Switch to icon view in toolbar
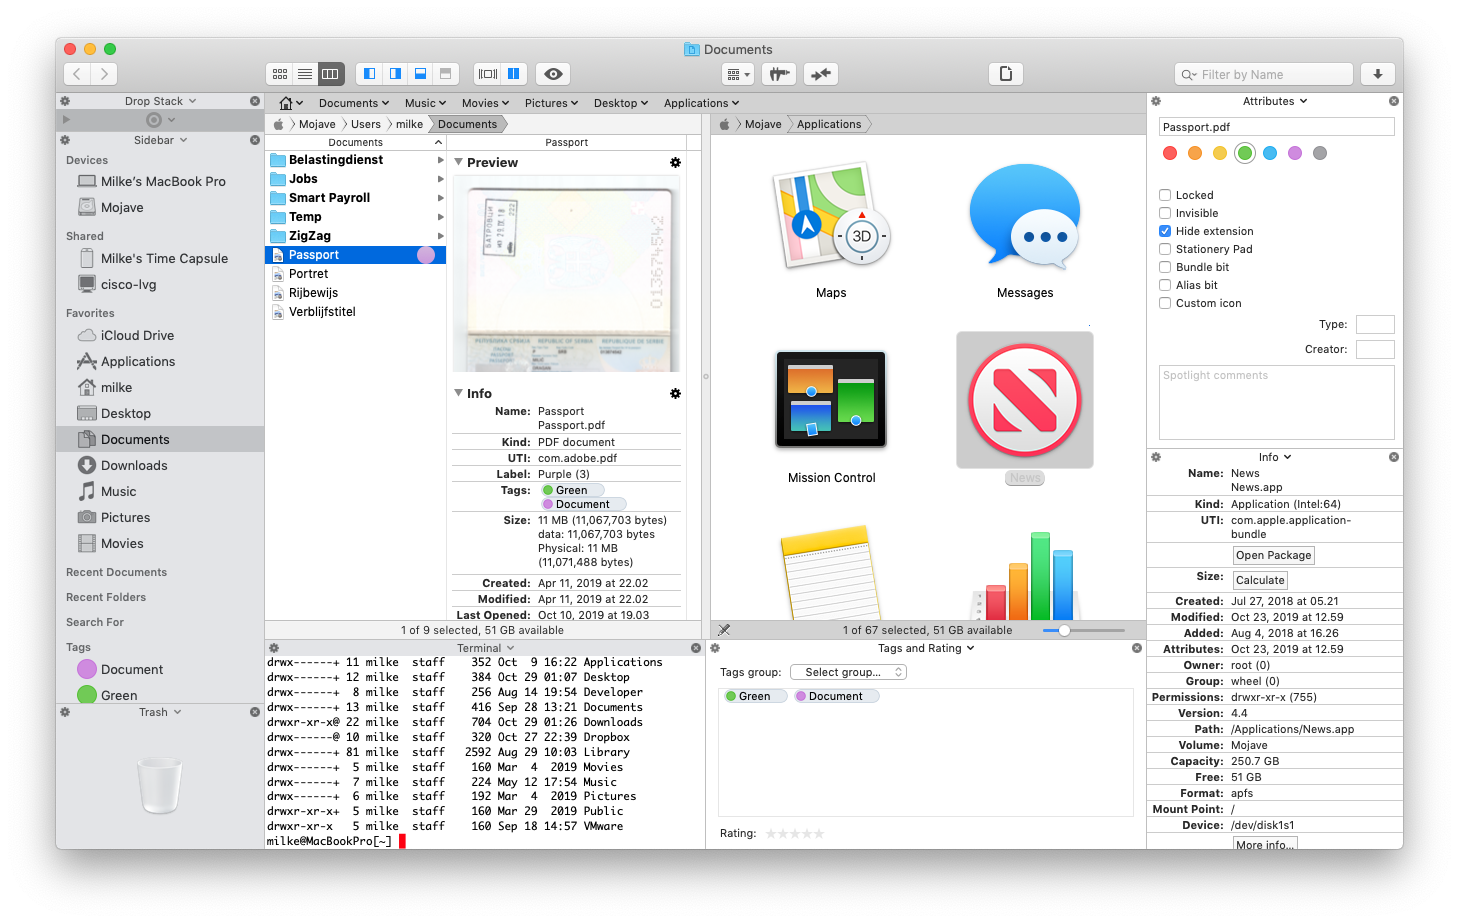The width and height of the screenshot is (1459, 923). (280, 74)
